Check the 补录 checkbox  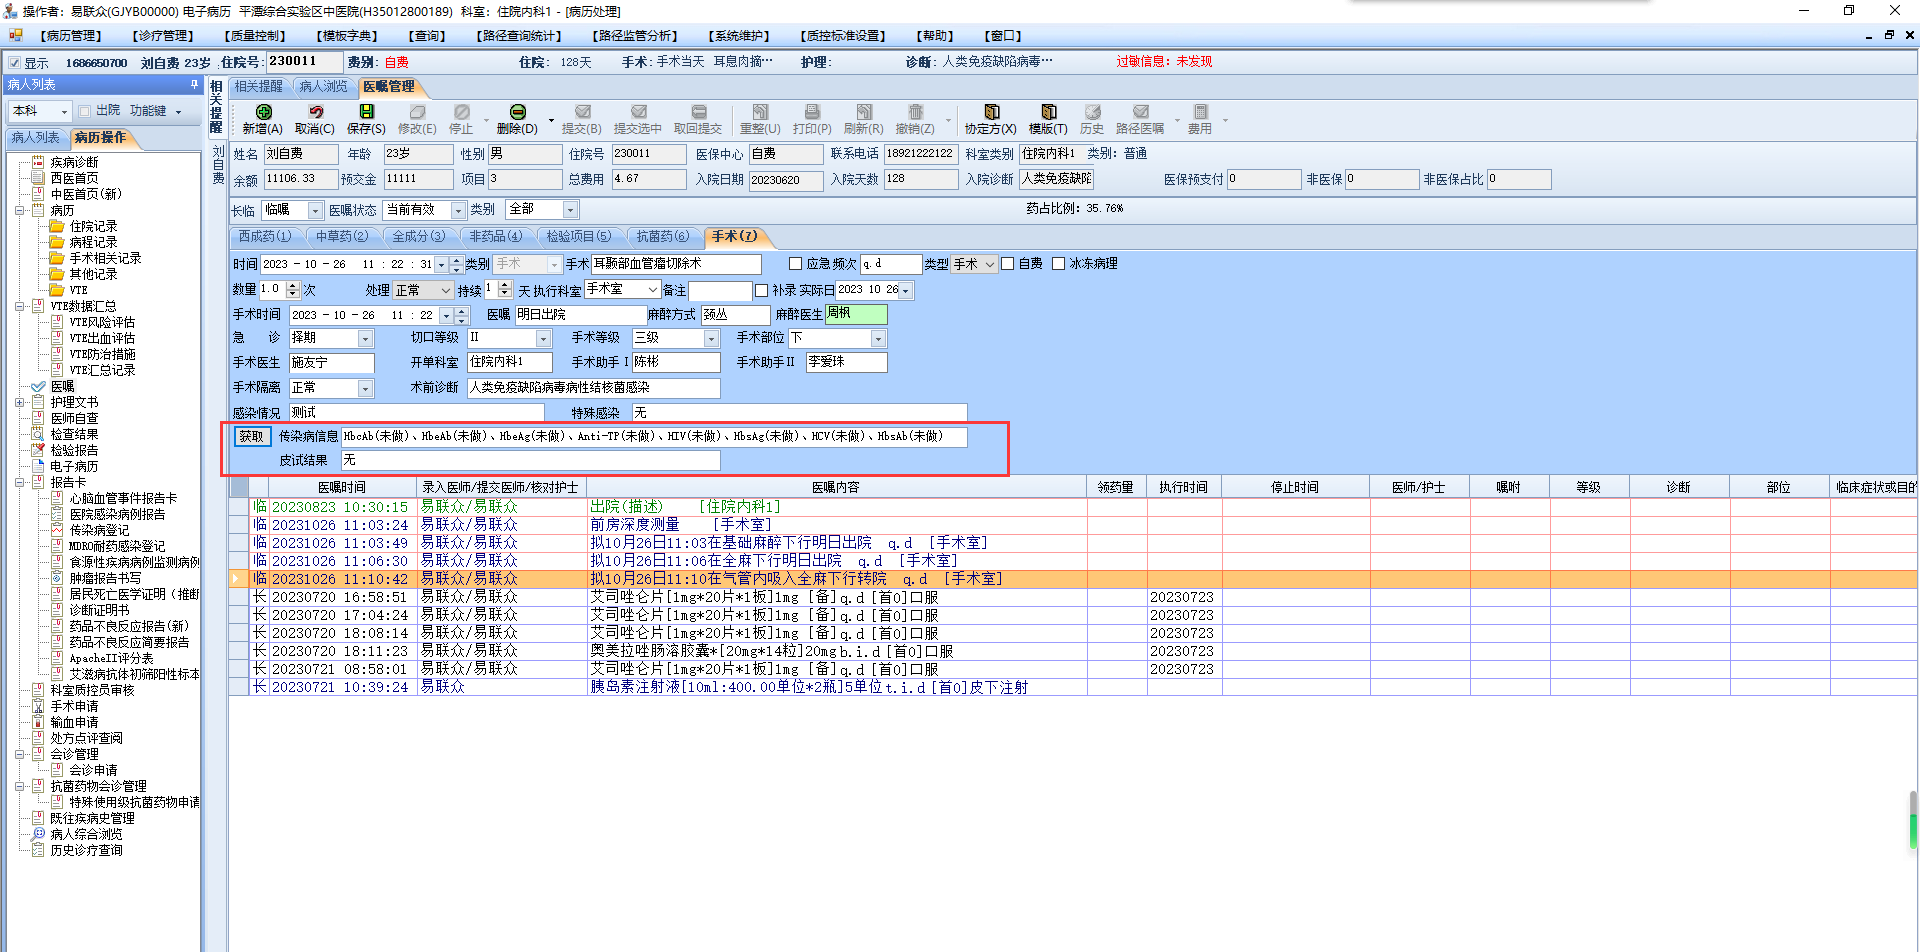click(x=762, y=291)
